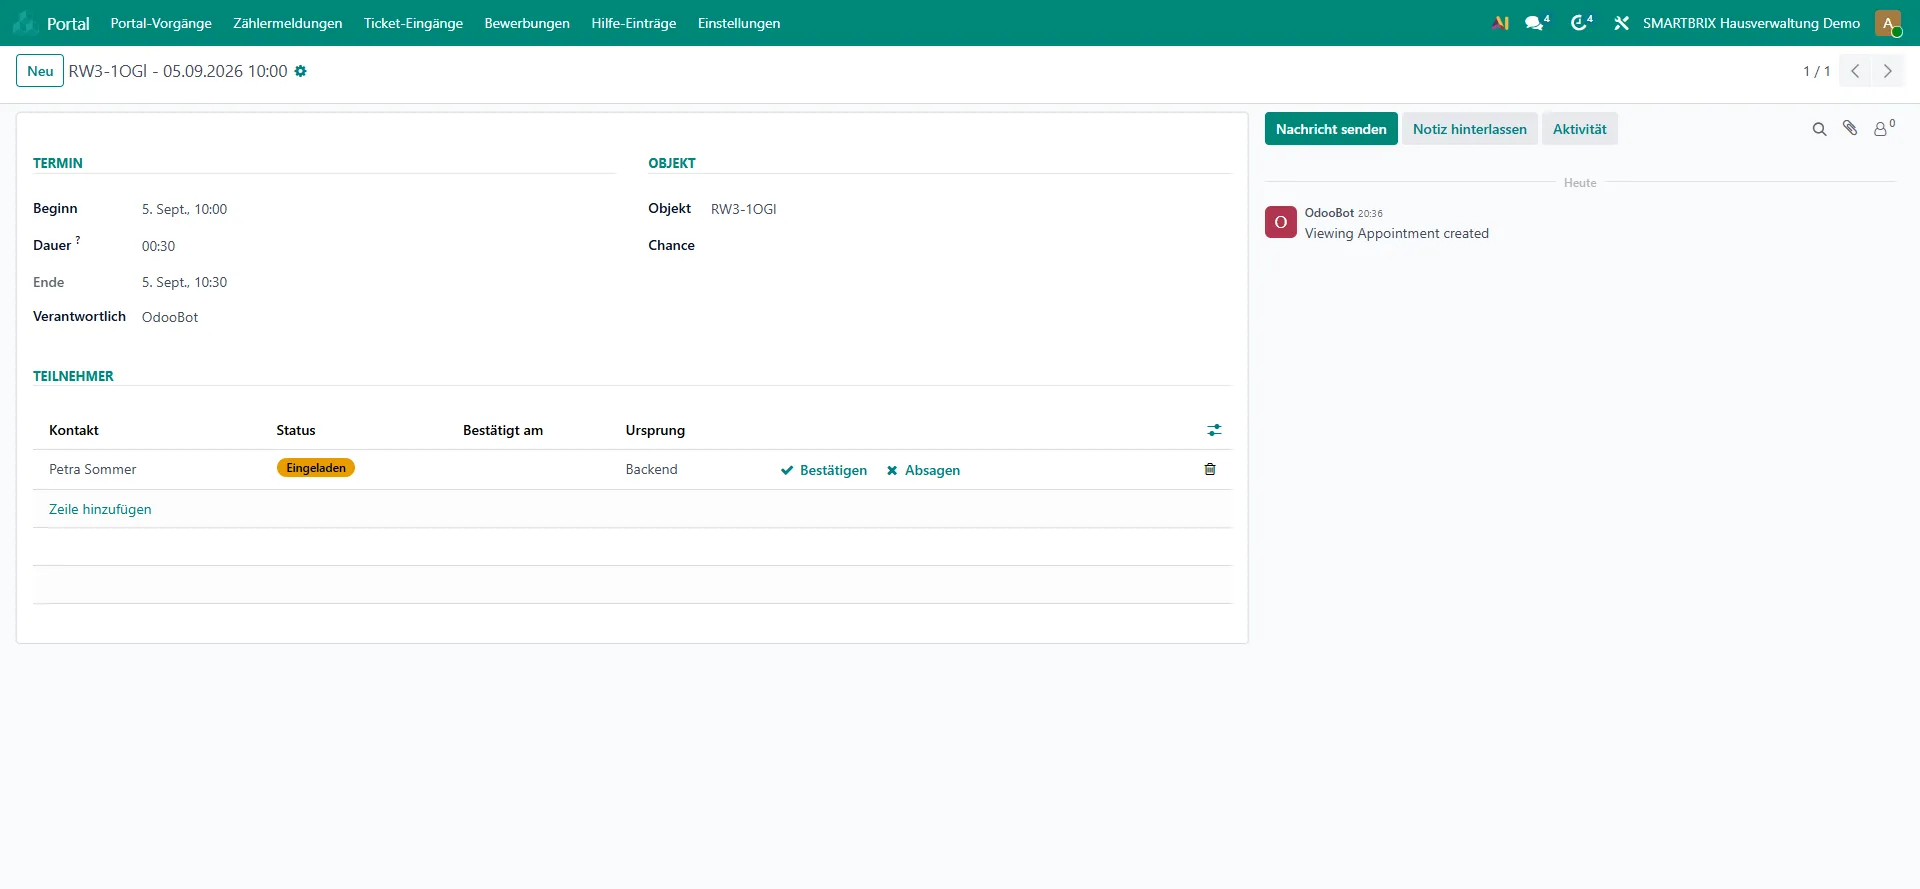This screenshot has height=889, width=1920.
Task: Click record title RW3-1OGI - 05.09.2026 10:00
Action: pyautogui.click(x=178, y=71)
